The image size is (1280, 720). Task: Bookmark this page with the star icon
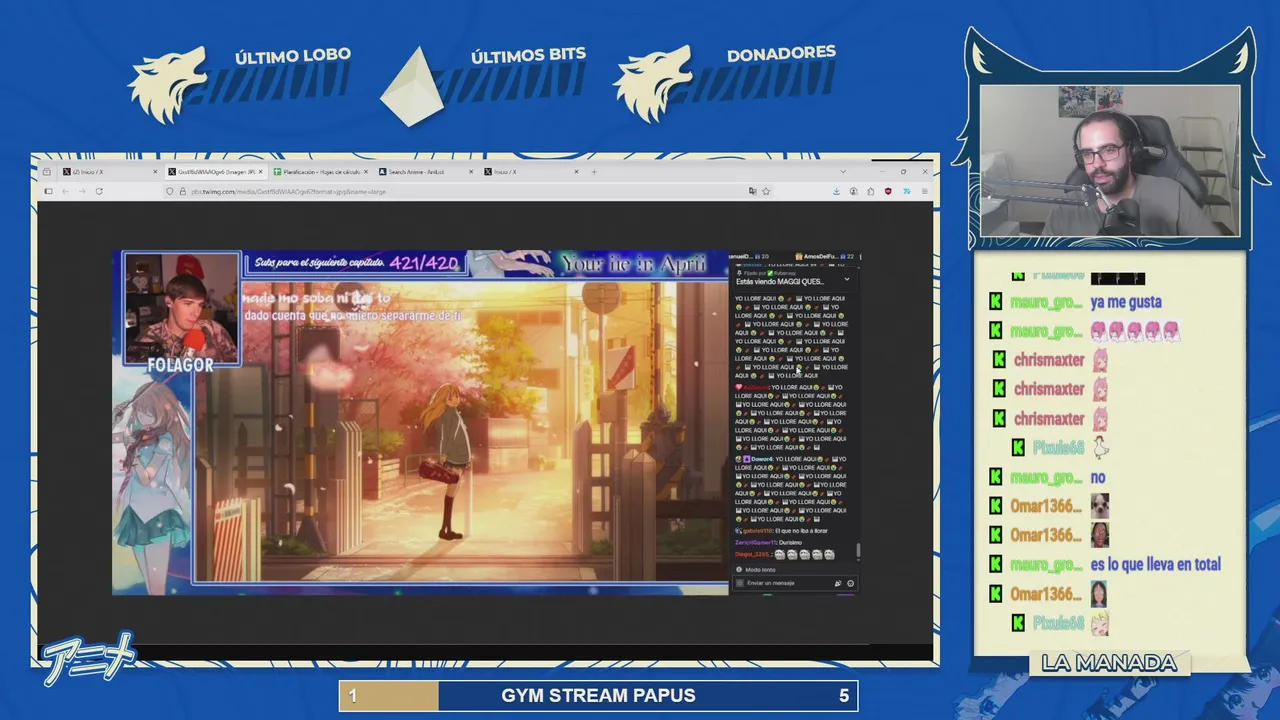pos(766,191)
